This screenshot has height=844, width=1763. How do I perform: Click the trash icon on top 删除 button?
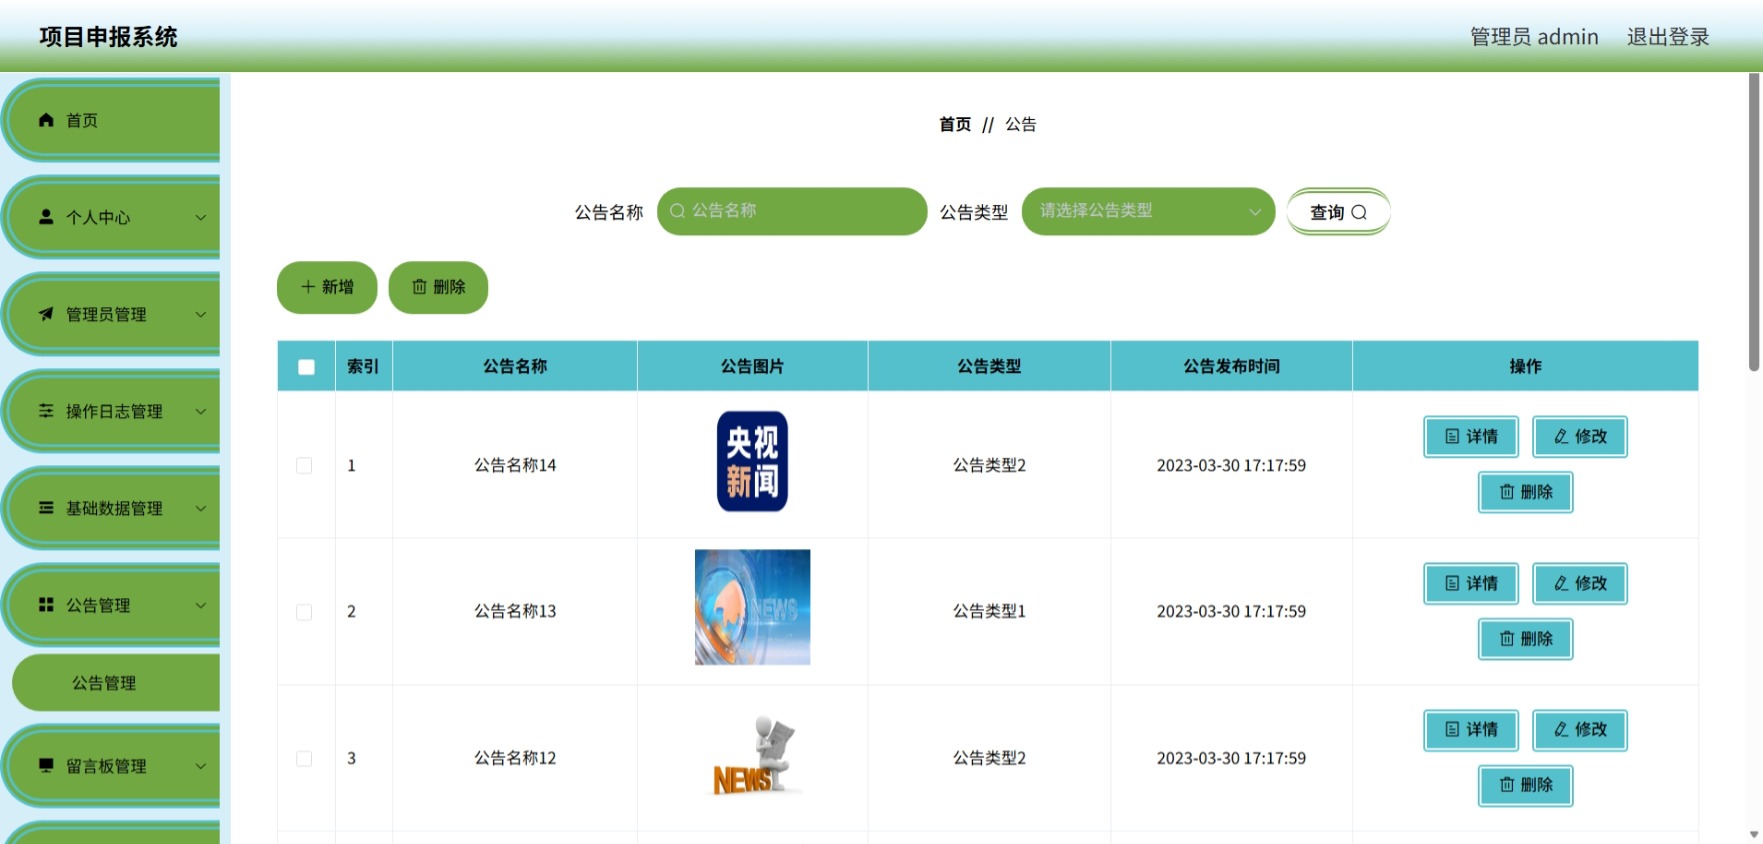click(419, 287)
